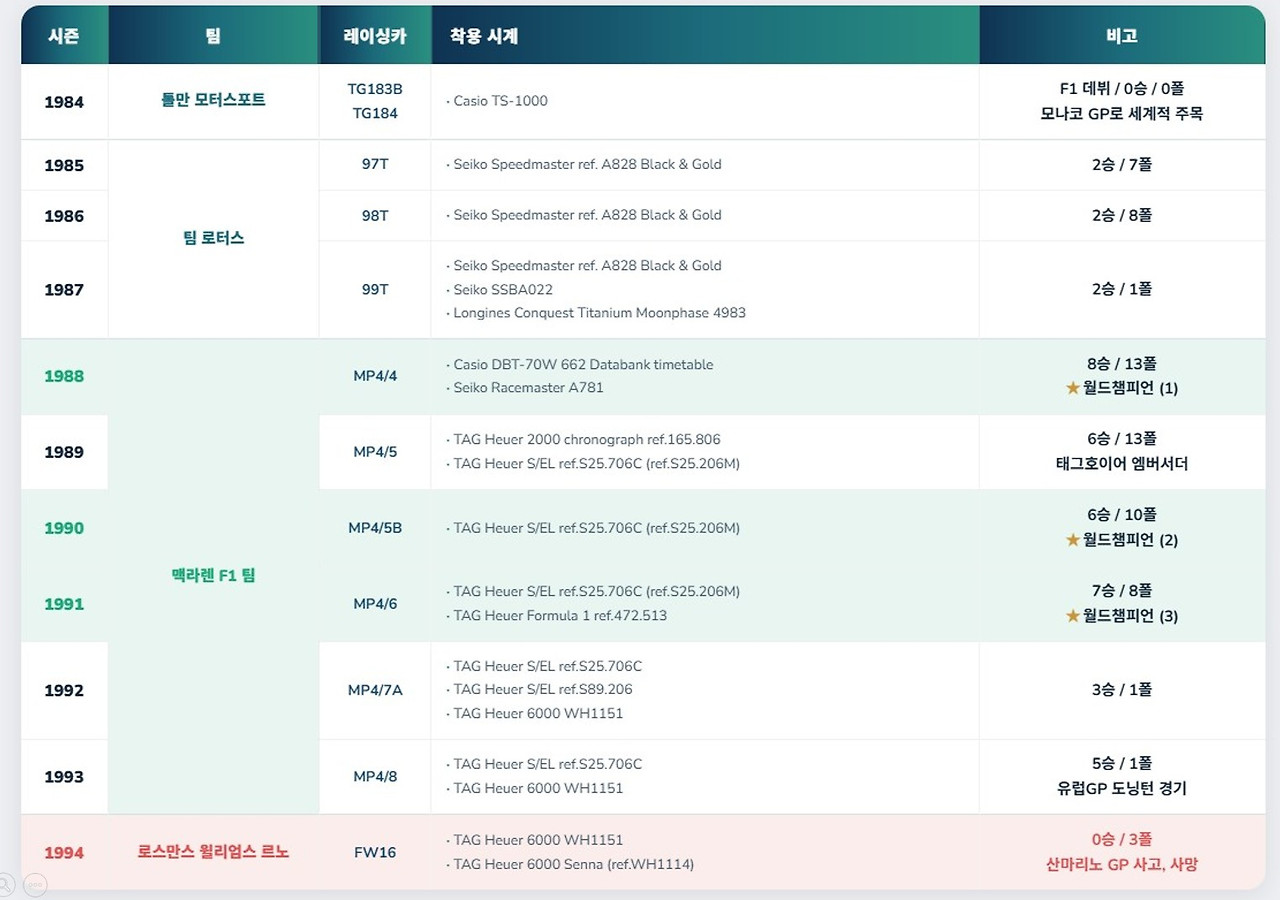The width and height of the screenshot is (1280, 900).
Task: Click the 1986 season cell
Action: [64, 216]
